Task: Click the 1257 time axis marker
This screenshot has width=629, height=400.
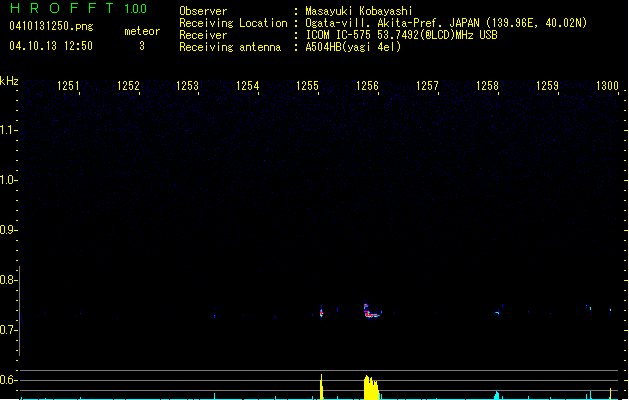Action: (427, 86)
